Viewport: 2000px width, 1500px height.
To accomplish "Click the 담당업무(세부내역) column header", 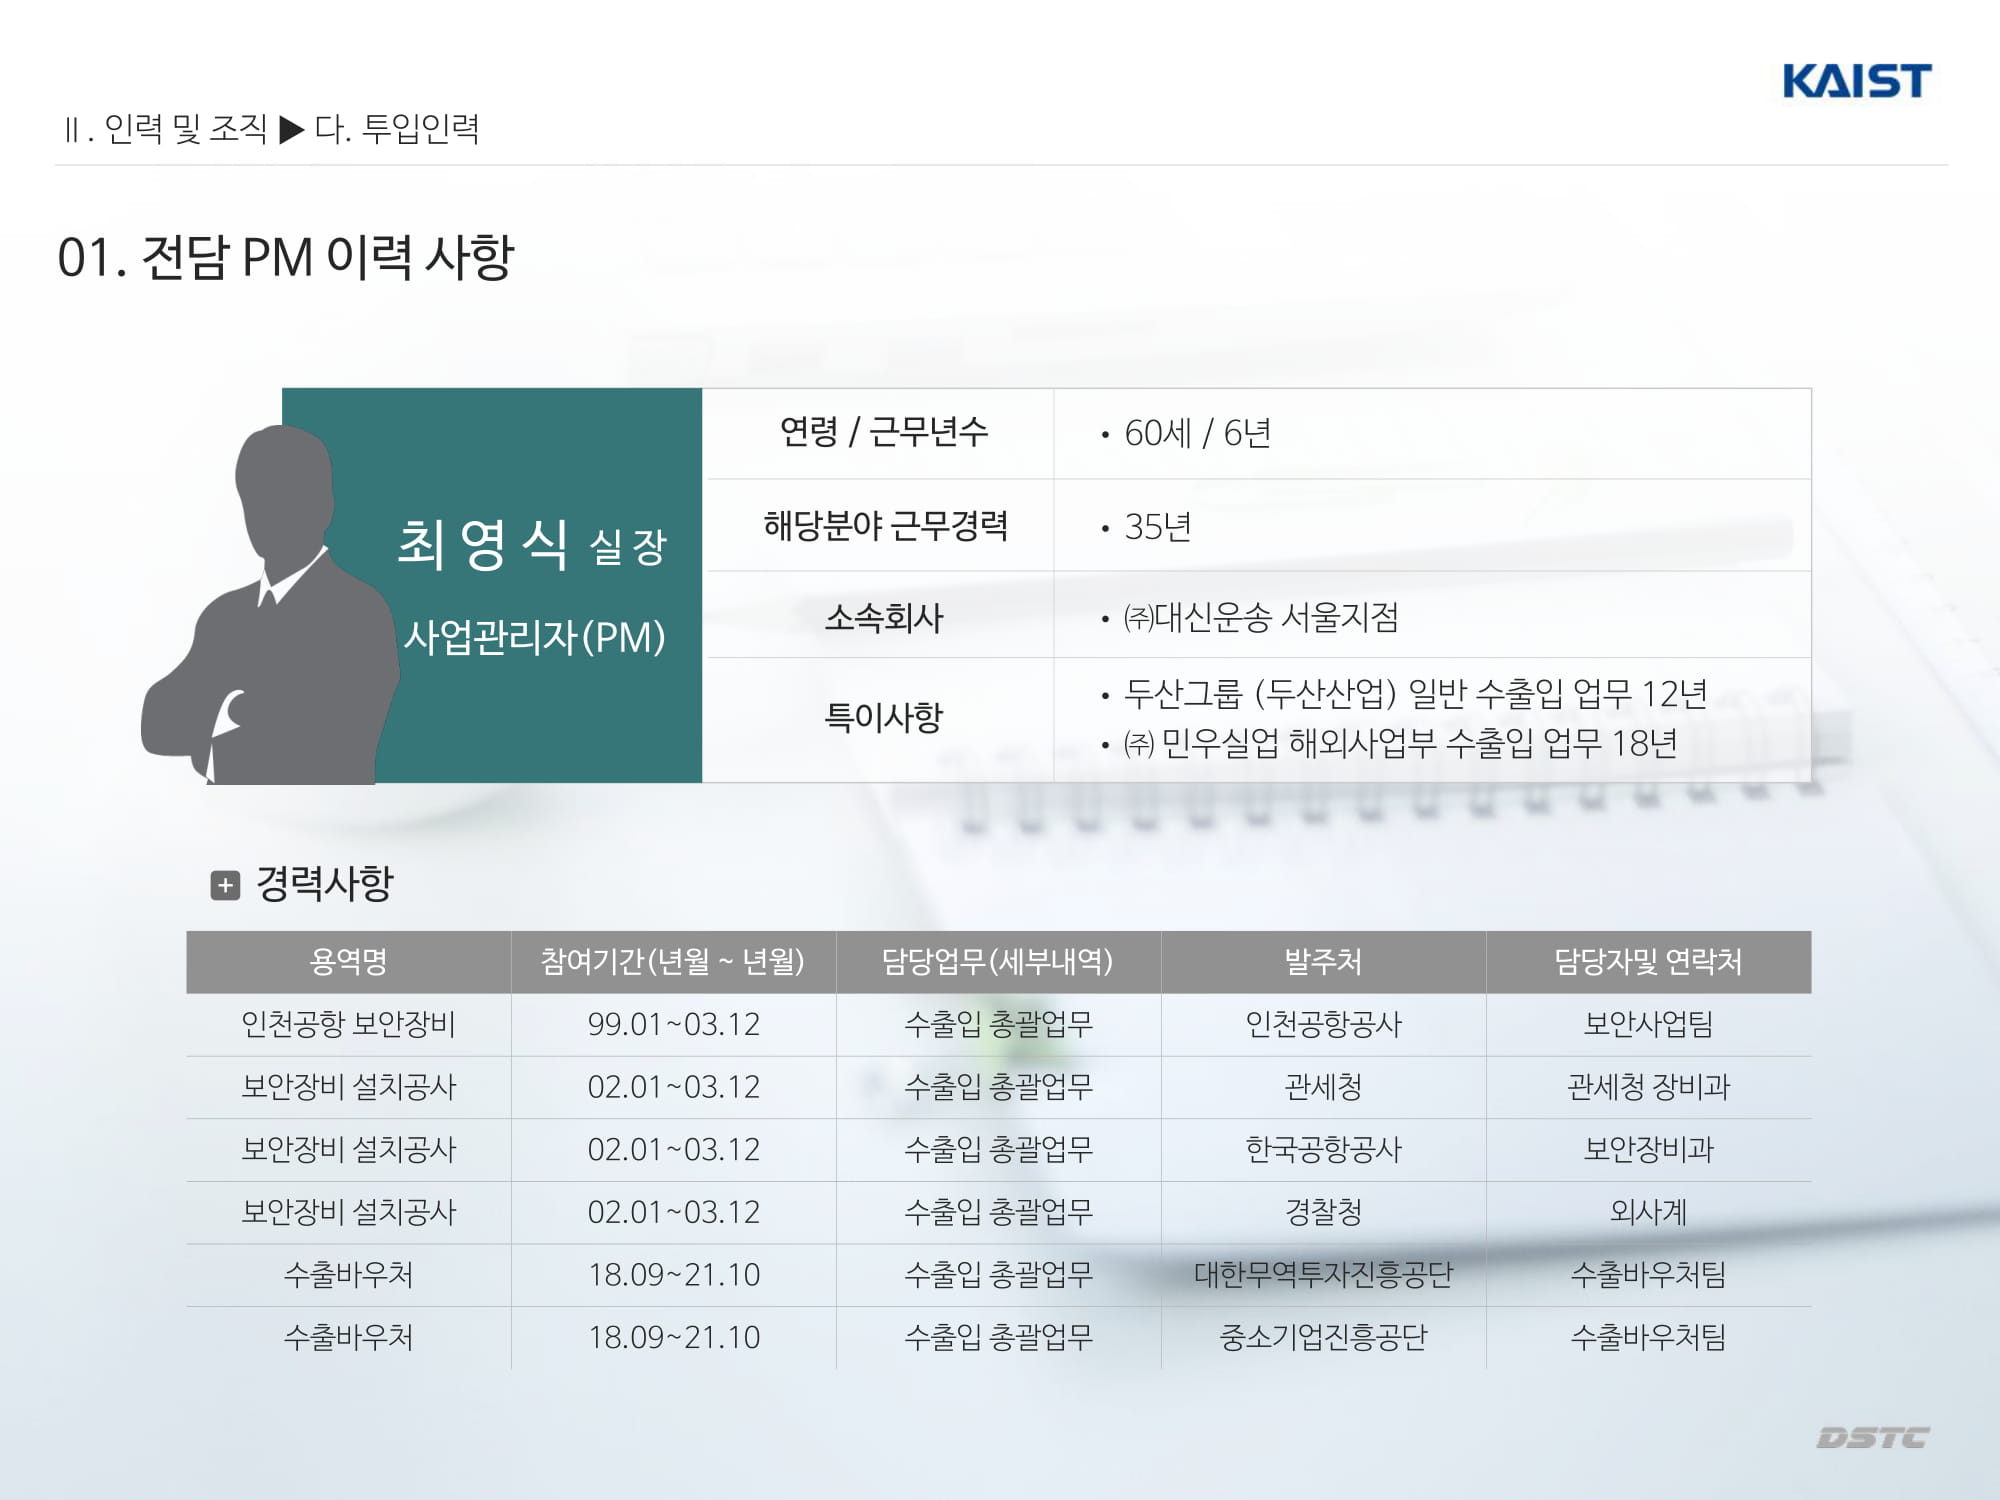I will point(997,962).
